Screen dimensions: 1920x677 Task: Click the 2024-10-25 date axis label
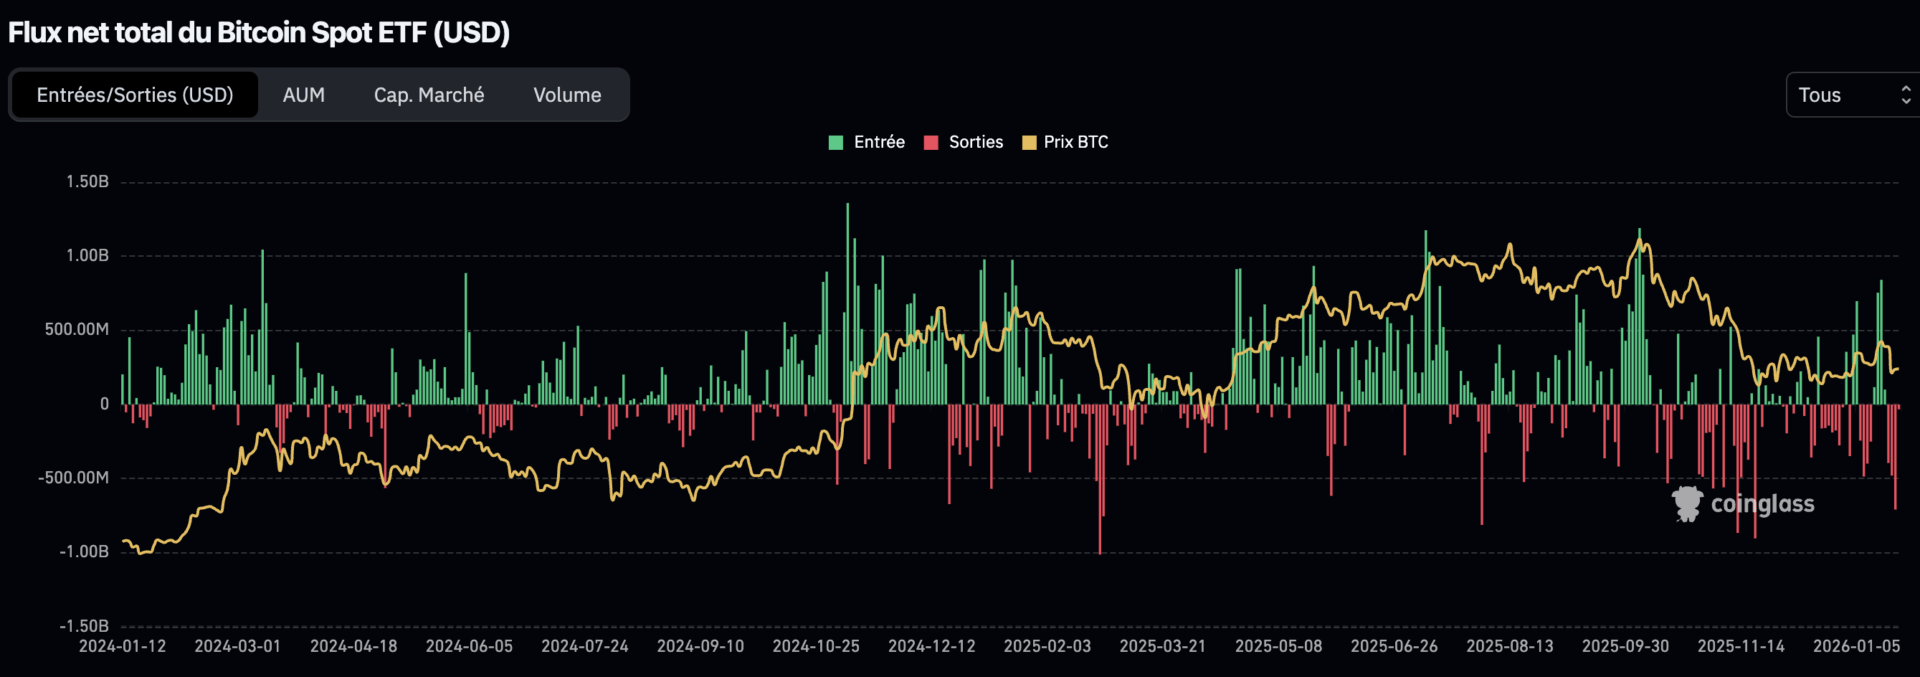816,646
